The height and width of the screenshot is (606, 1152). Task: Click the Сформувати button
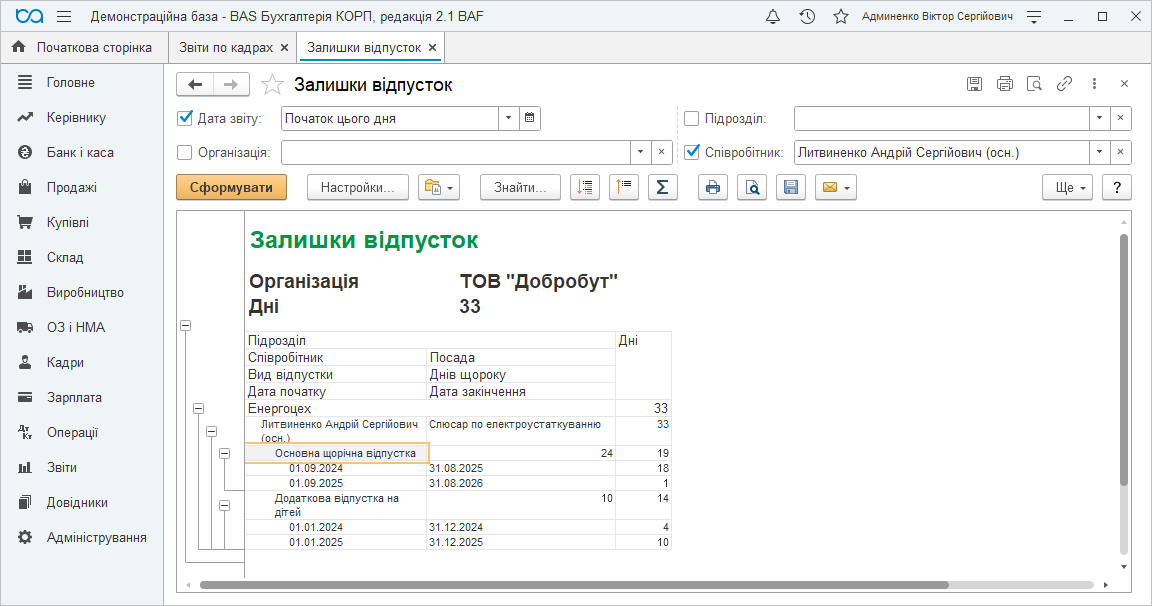pos(231,187)
